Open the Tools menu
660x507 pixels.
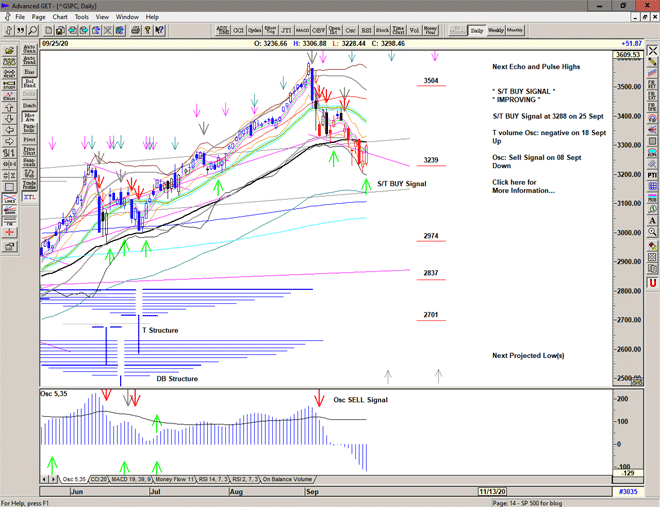(x=82, y=17)
